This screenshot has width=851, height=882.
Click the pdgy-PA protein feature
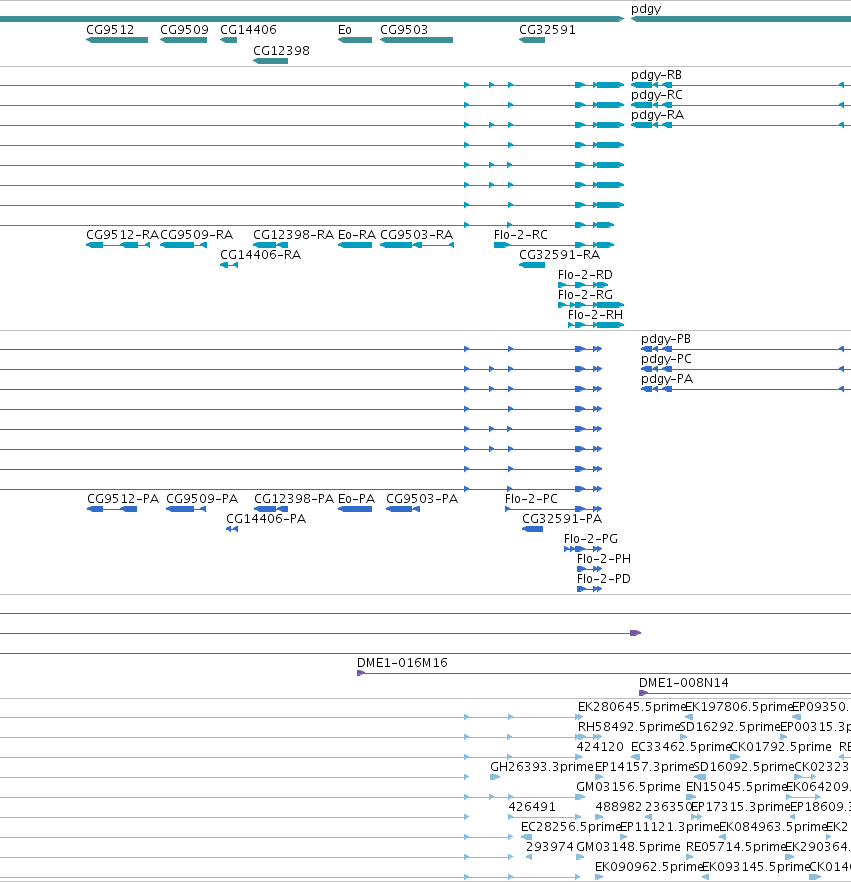click(746, 389)
